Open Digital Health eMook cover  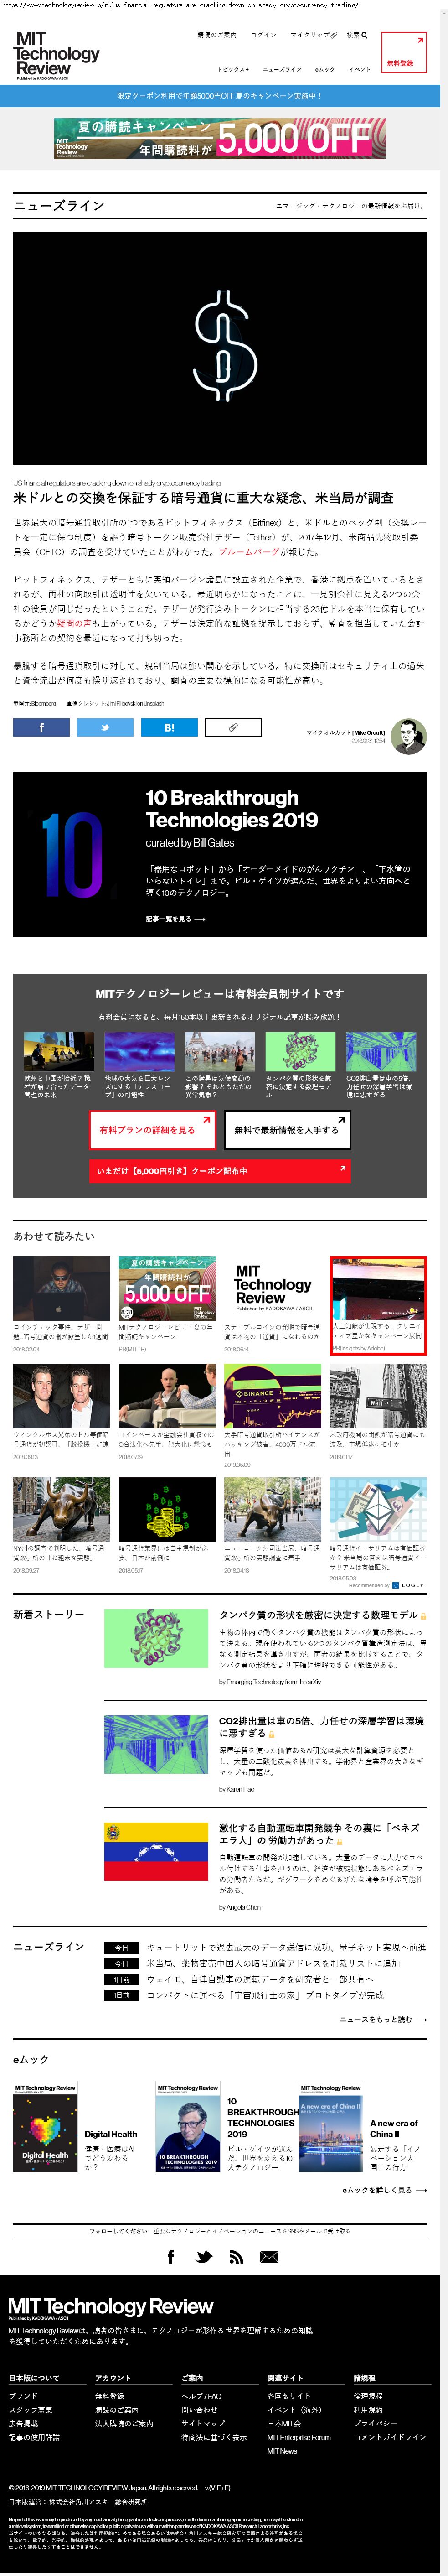coord(45,2127)
